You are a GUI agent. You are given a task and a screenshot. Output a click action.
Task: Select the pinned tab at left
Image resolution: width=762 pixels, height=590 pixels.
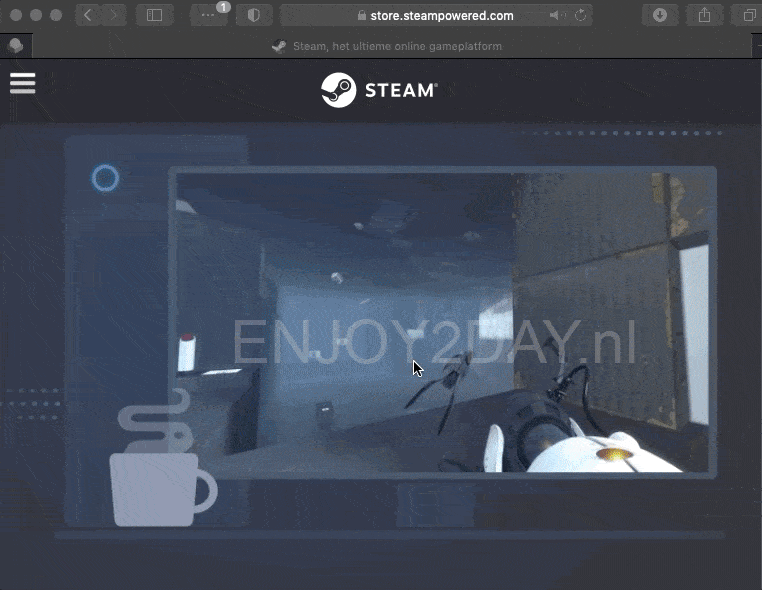[16, 46]
